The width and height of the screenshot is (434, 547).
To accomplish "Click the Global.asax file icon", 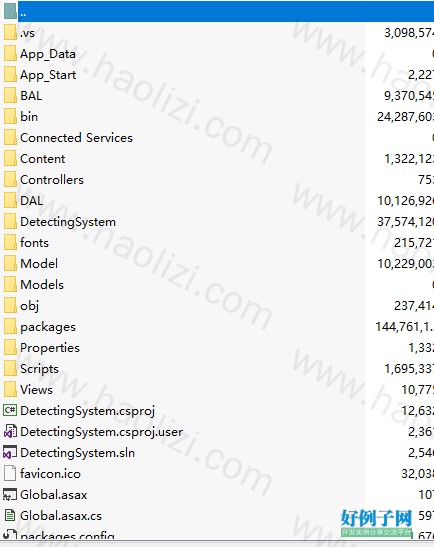I will (10, 494).
